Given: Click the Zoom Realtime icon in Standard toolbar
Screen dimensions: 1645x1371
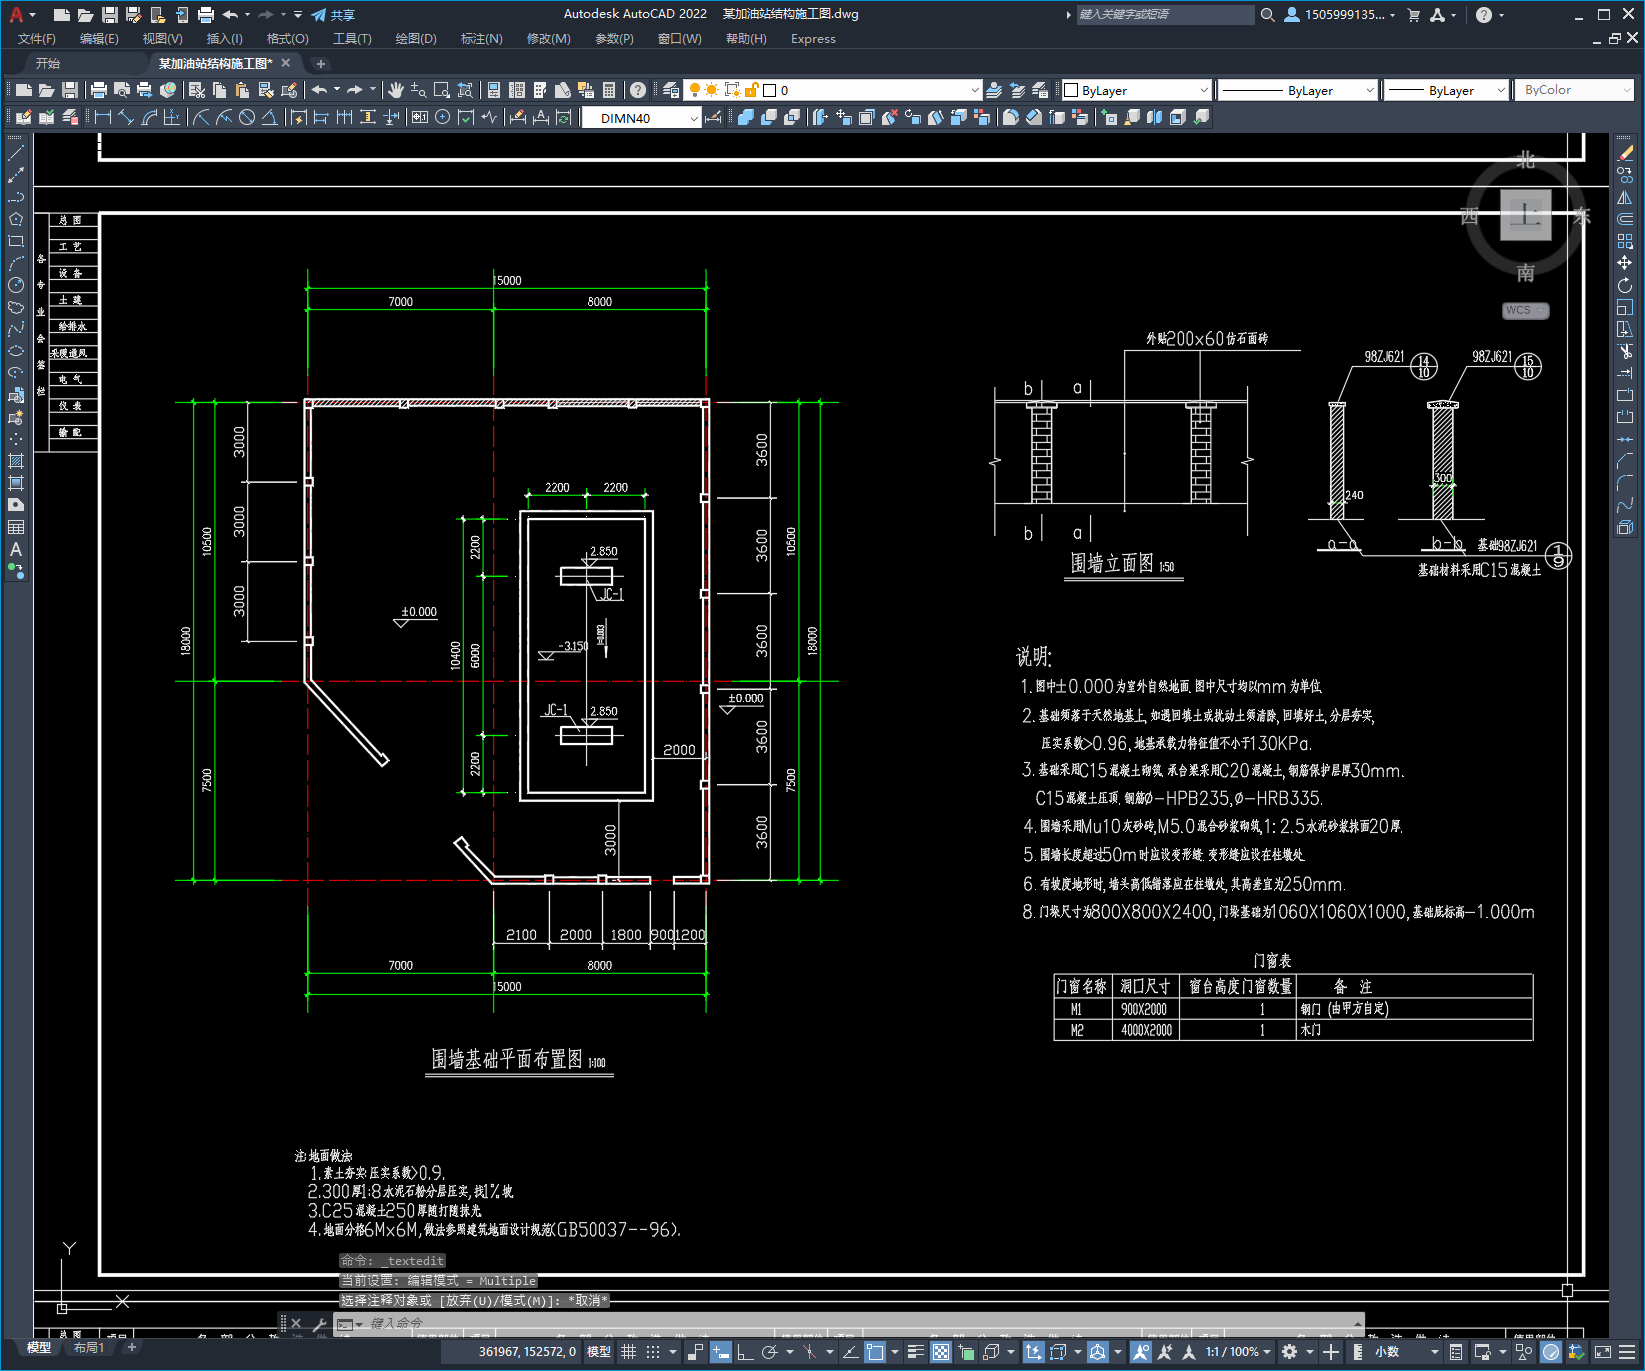Looking at the screenshot, I should tap(418, 90).
